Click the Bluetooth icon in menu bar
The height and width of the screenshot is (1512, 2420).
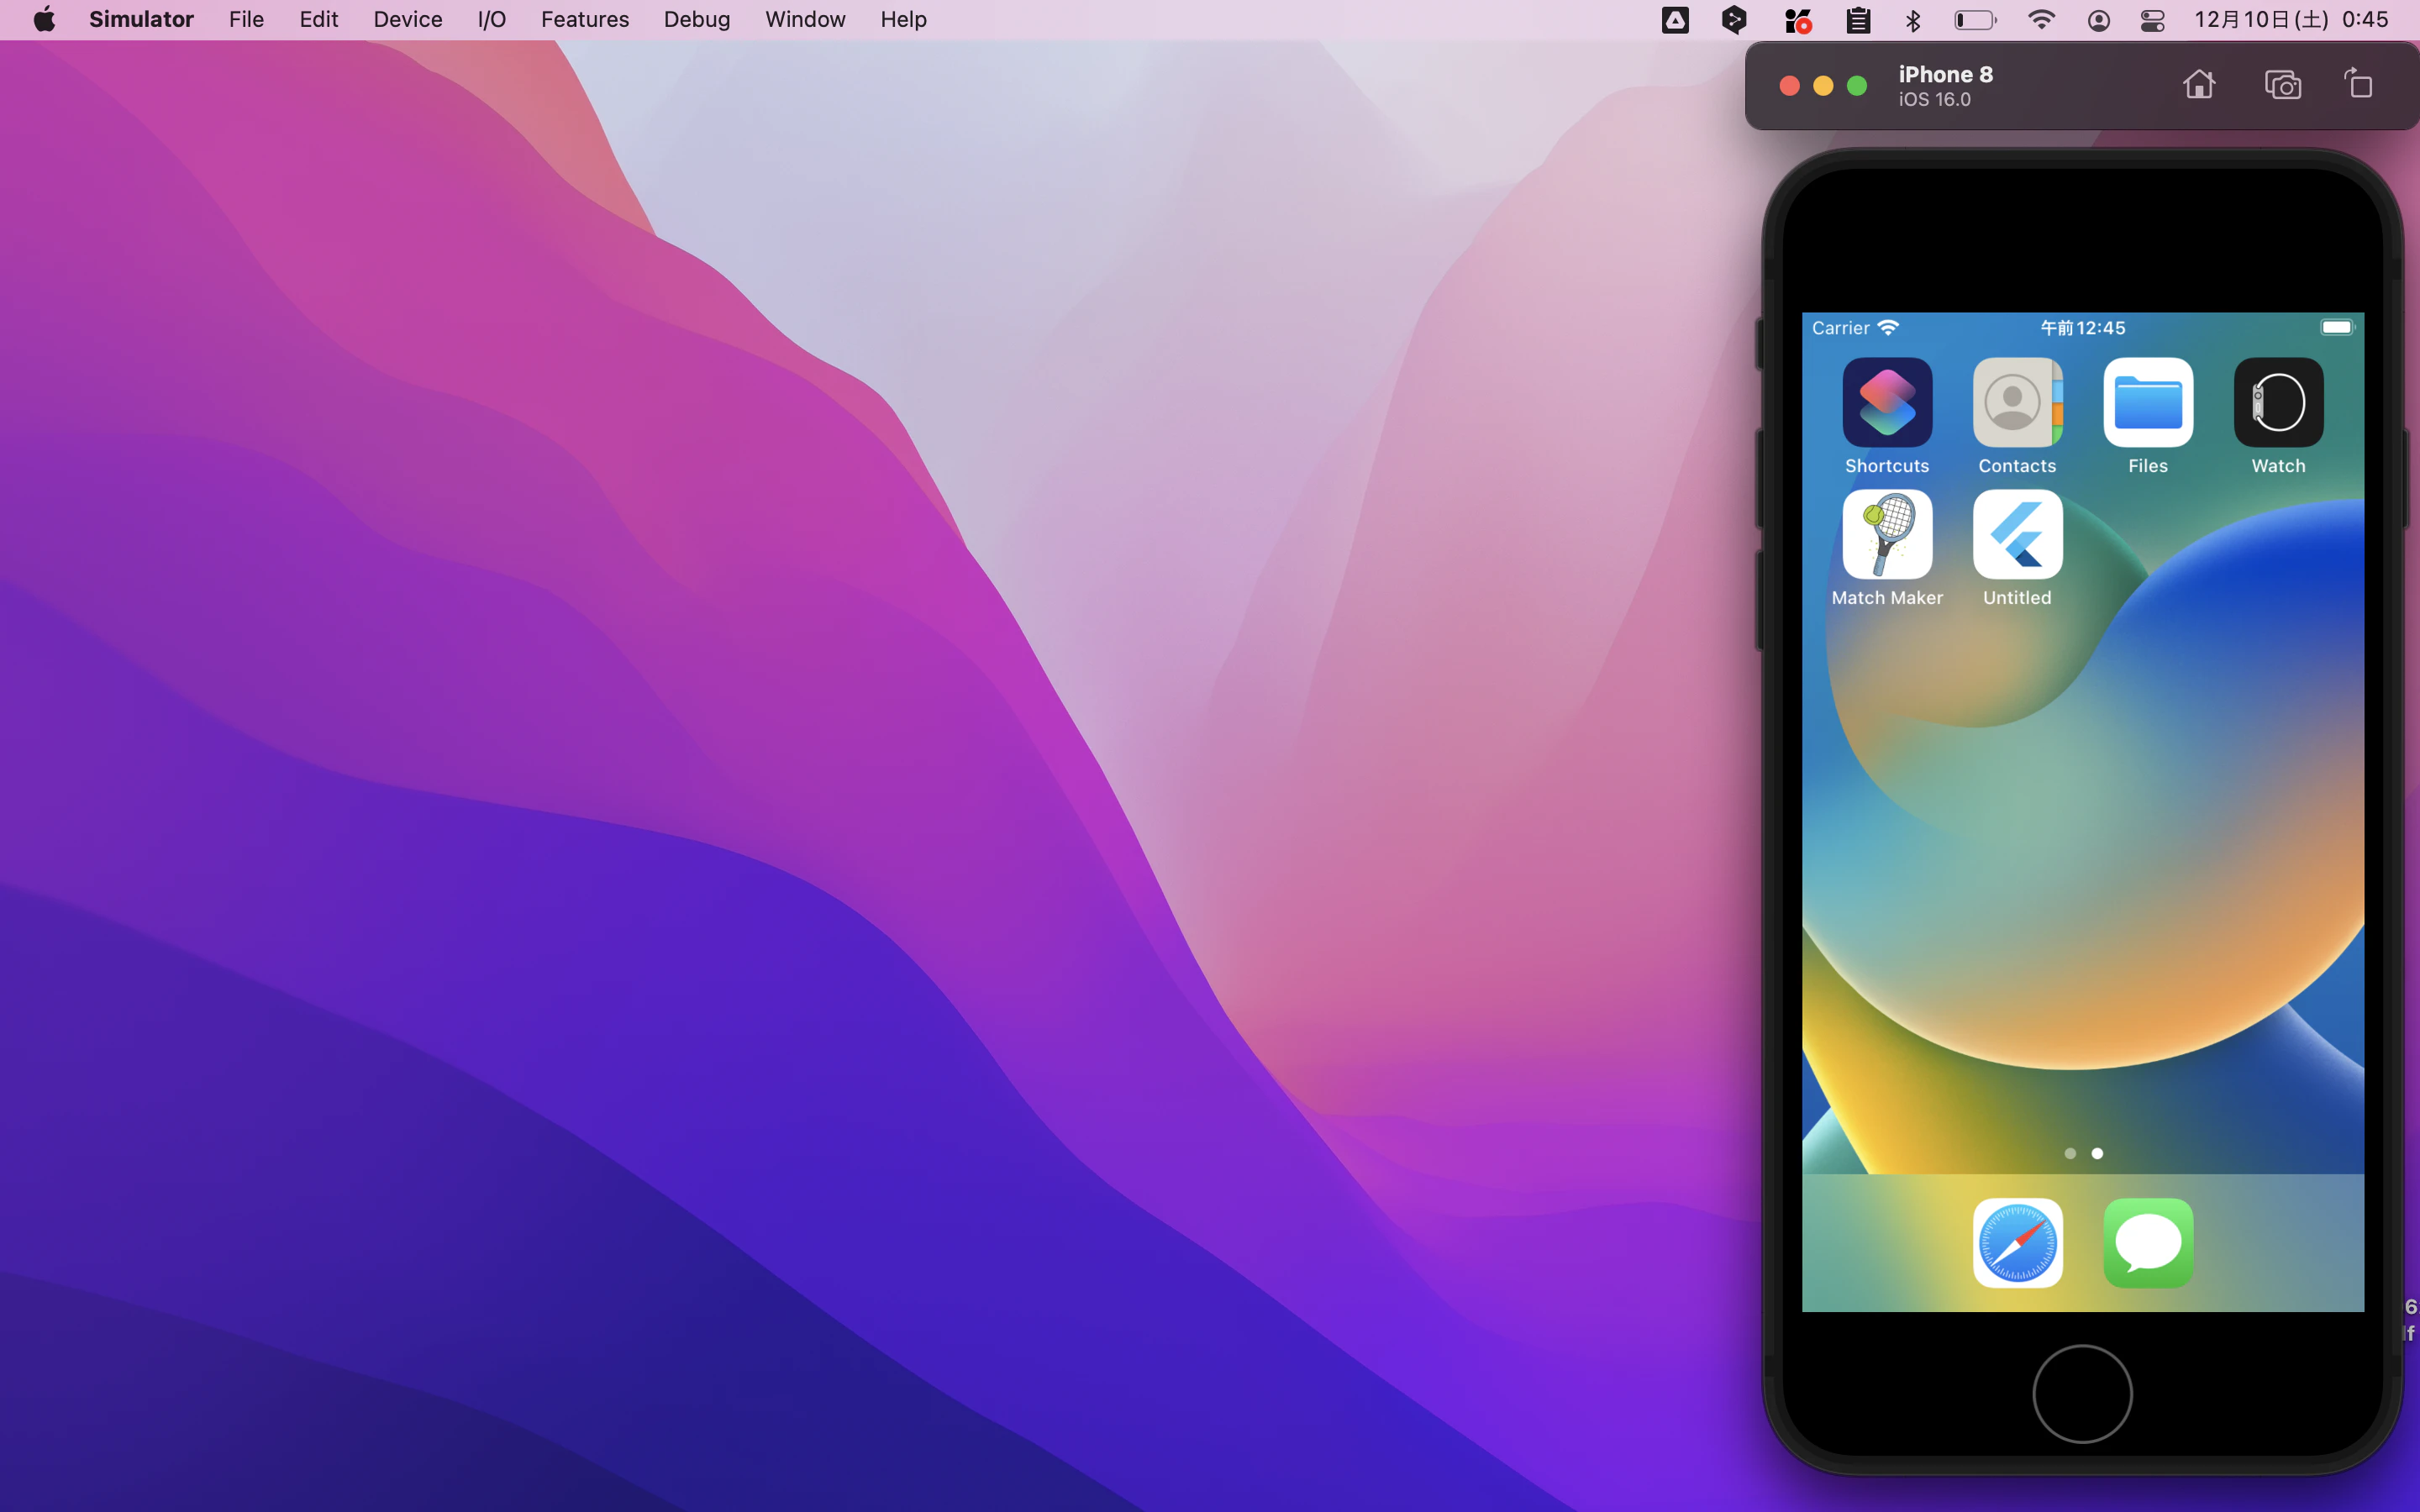(1913, 20)
